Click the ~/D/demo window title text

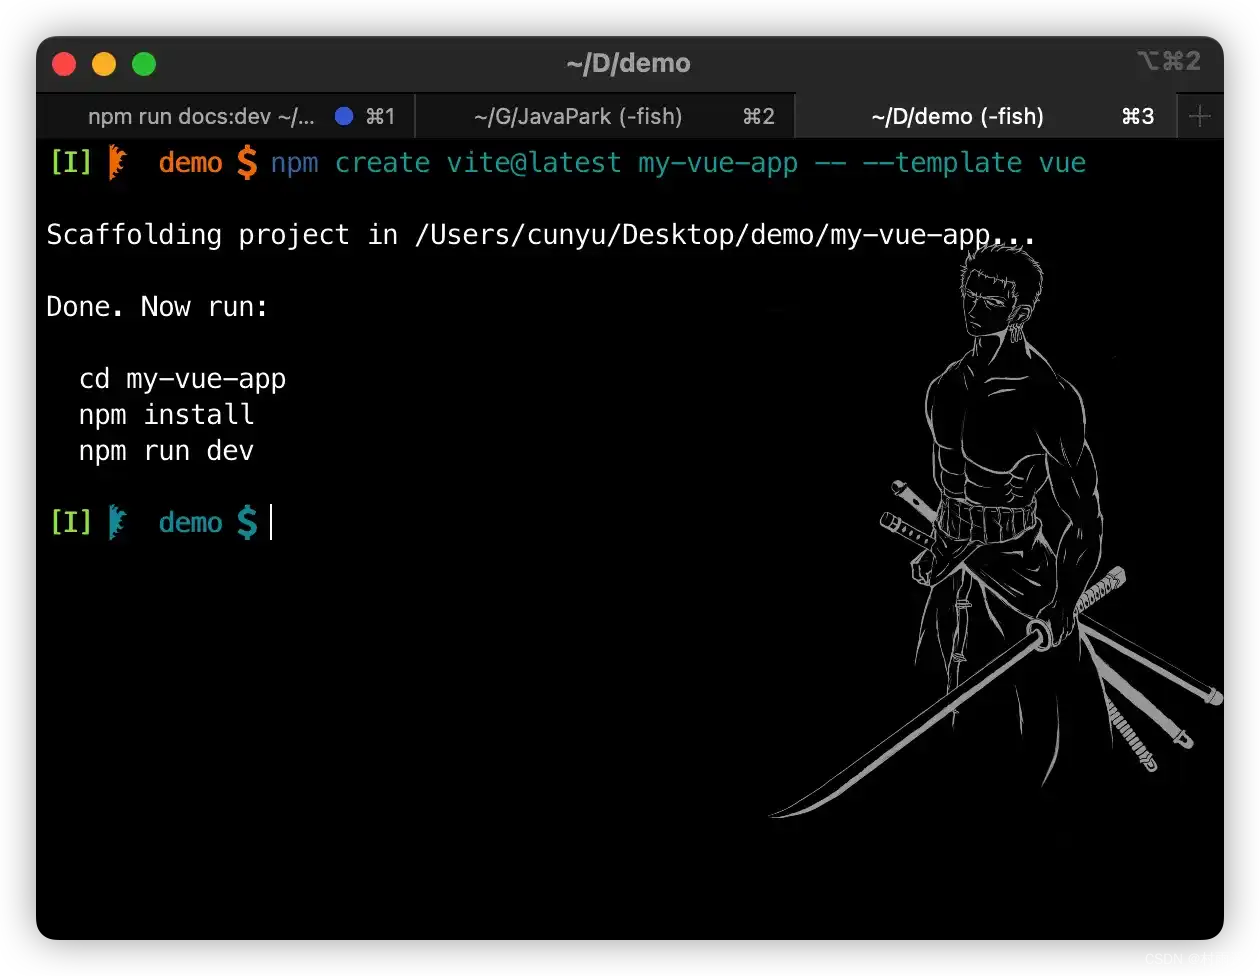tap(628, 64)
